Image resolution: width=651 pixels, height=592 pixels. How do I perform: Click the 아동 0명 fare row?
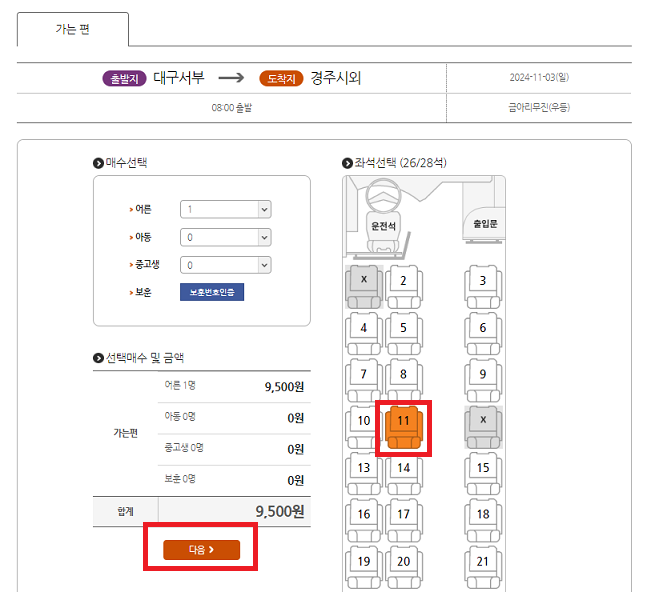[234, 418]
